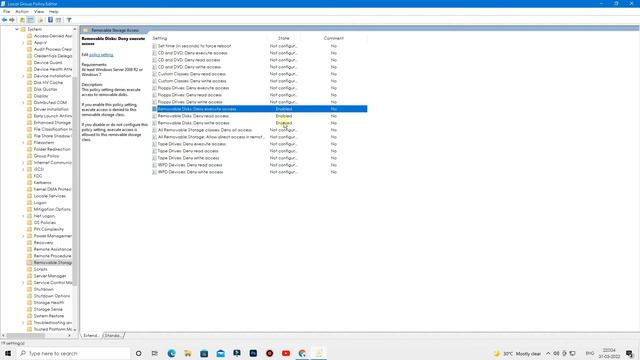
Task: Switch to the Standard tab
Action: (x=113, y=336)
